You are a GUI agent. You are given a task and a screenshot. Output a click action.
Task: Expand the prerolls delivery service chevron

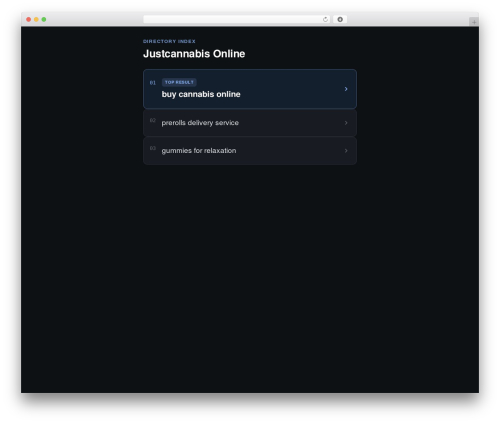coord(346,123)
